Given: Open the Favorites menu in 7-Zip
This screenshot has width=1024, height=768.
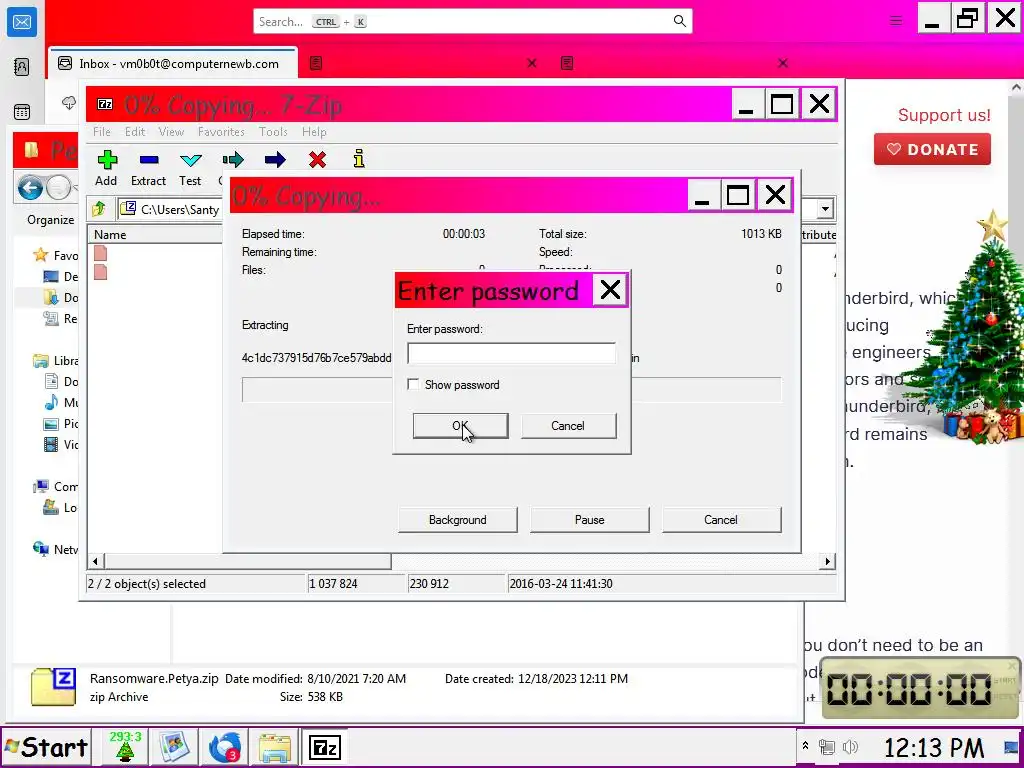Looking at the screenshot, I should coord(221,131).
